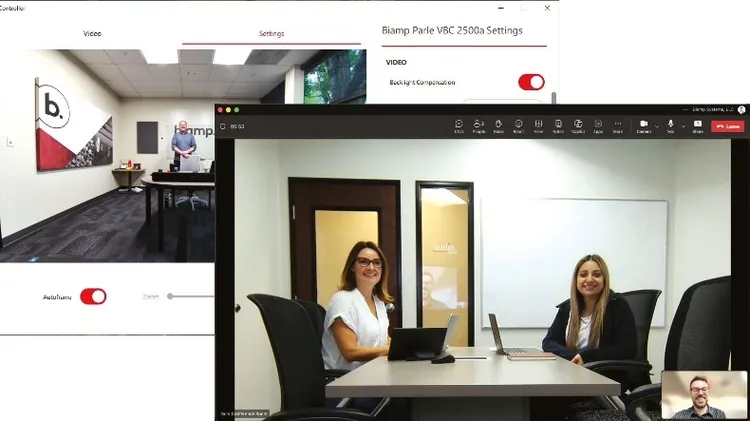Screen dimensions: 750x421
Task: Open the Chat panel in Teams
Action: (458, 126)
